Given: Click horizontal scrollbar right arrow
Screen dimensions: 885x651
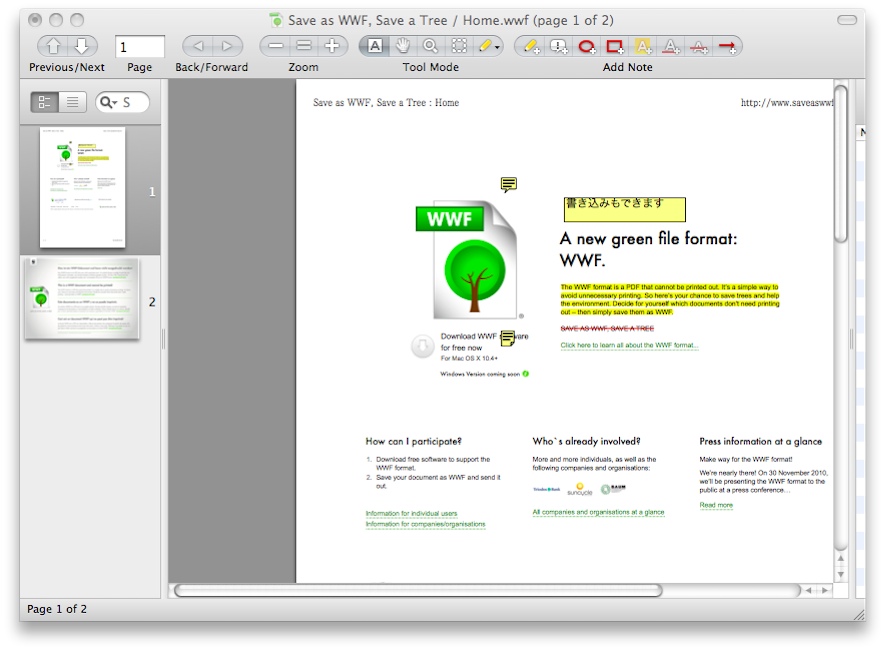Looking at the screenshot, I should [825, 591].
